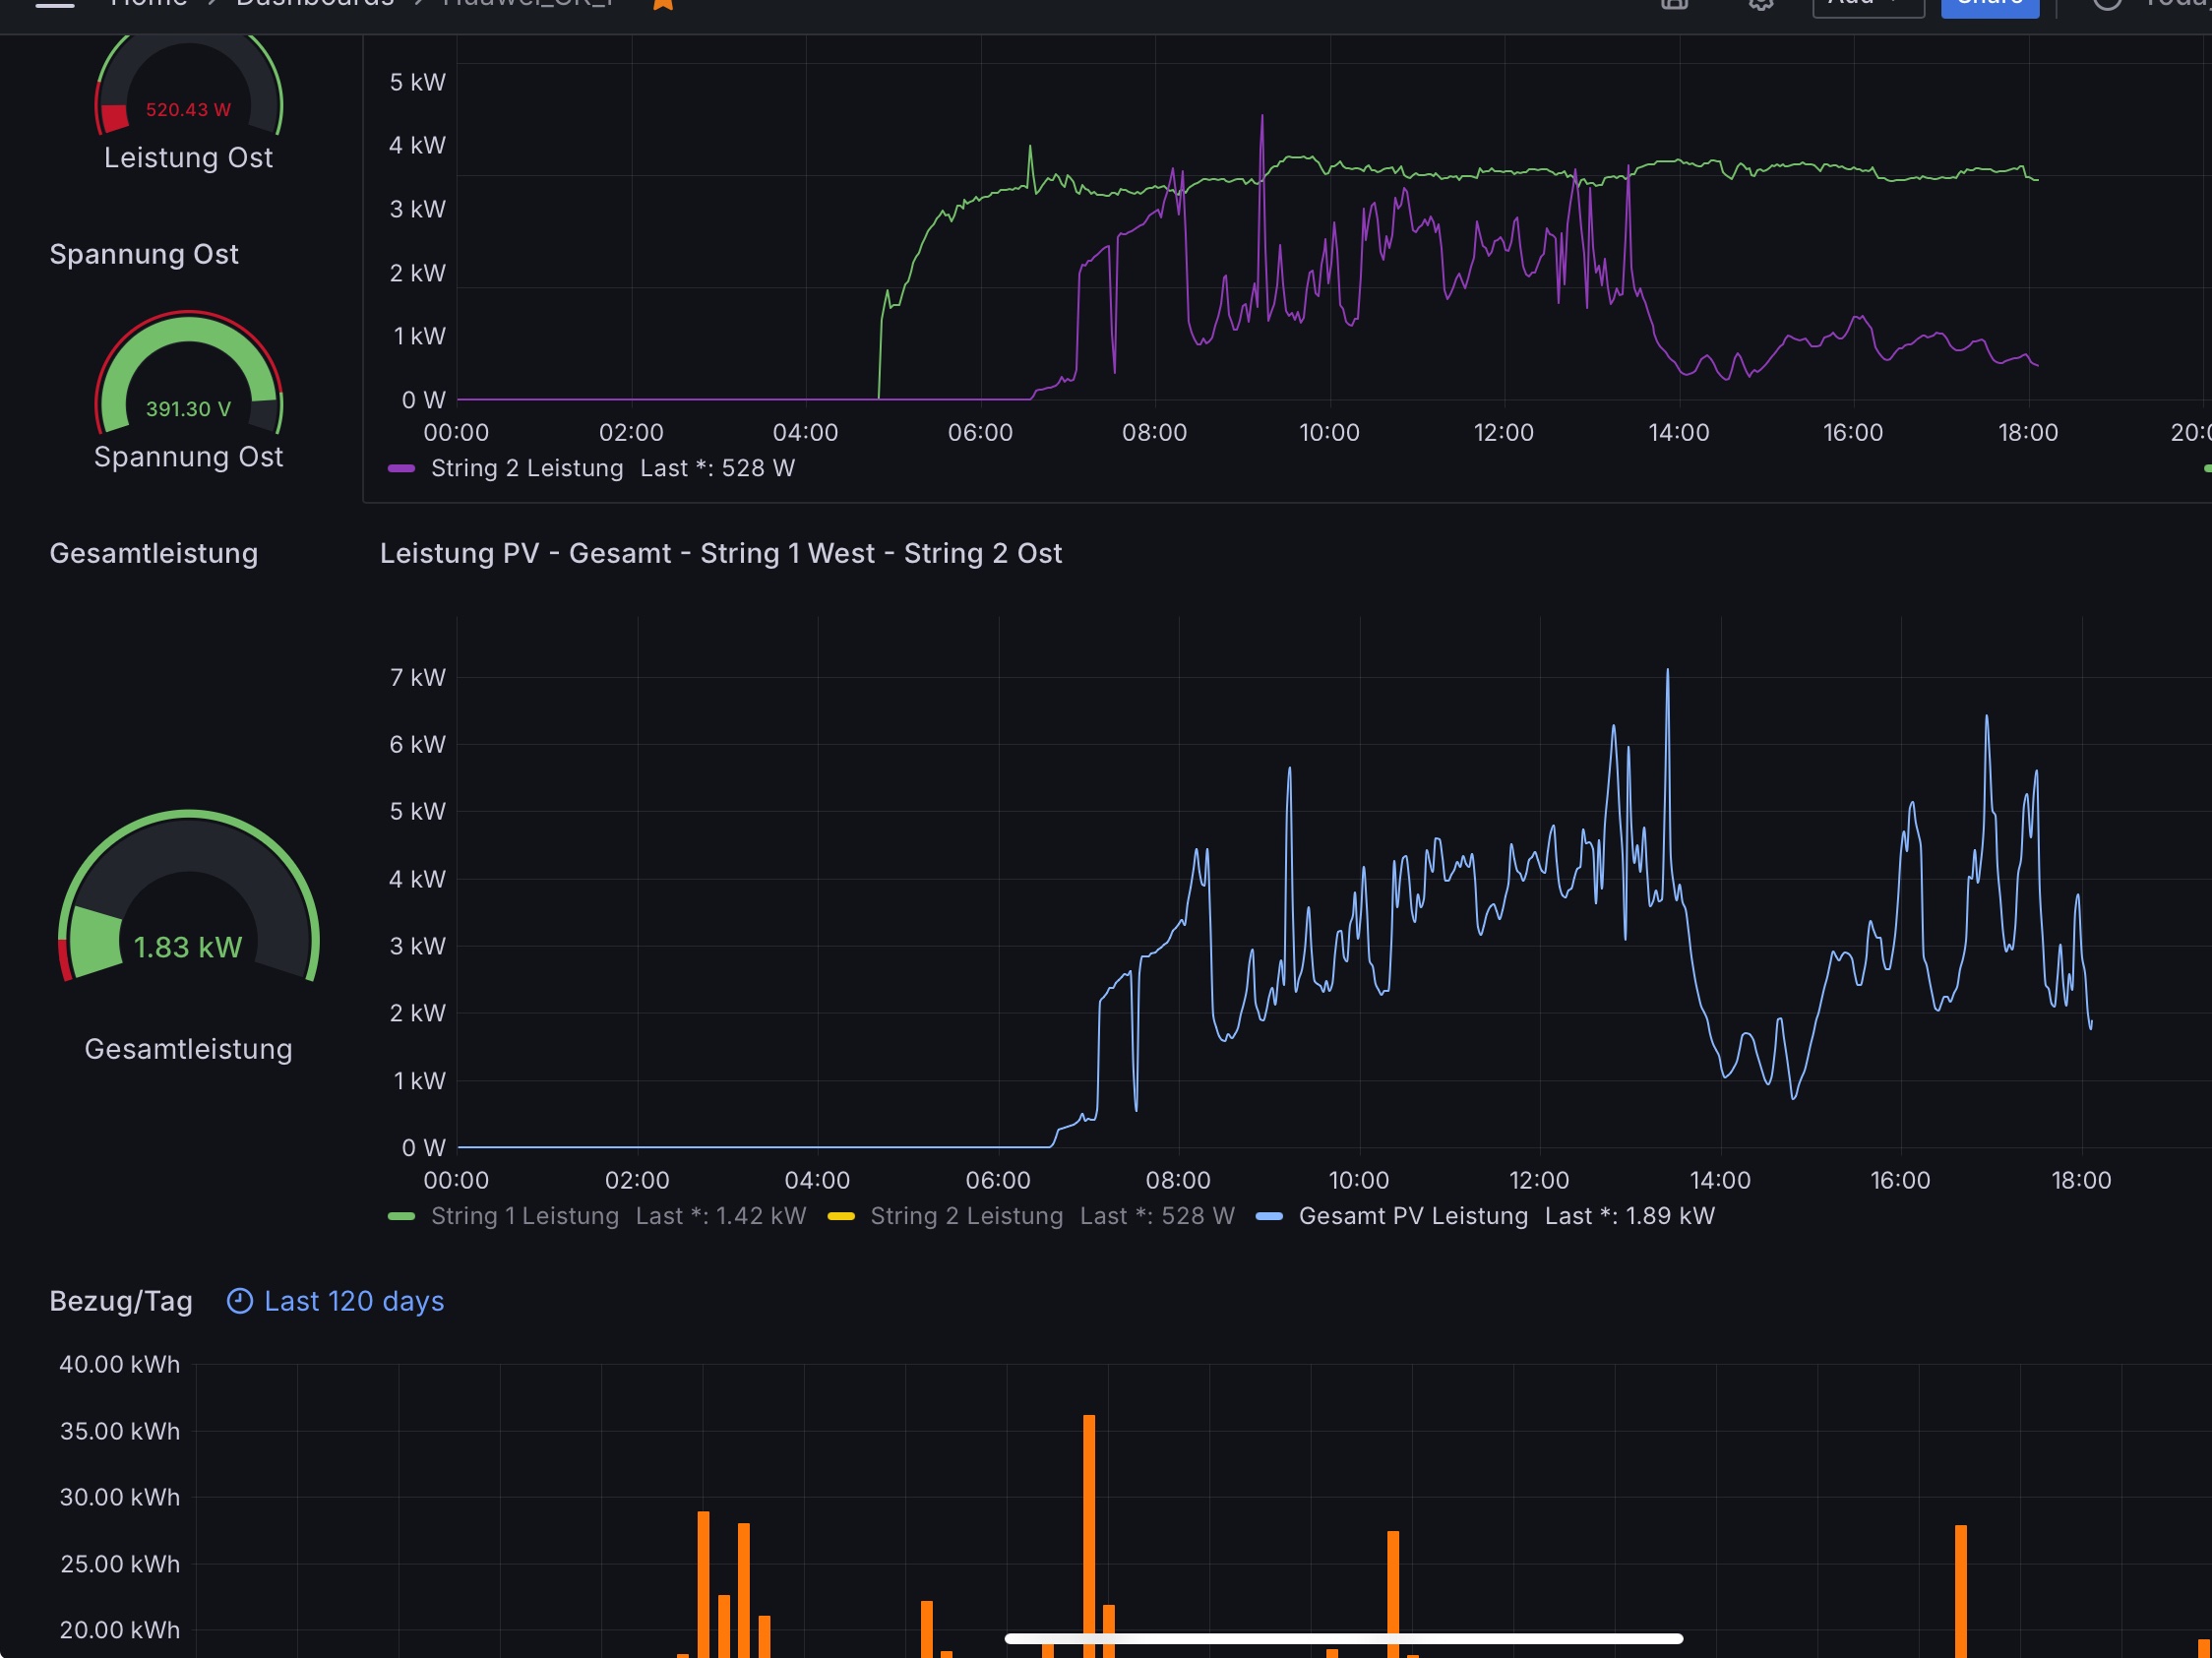Image resolution: width=2212 pixels, height=1658 pixels.
Task: Go to Home in the breadcrumb
Action: [149, 4]
